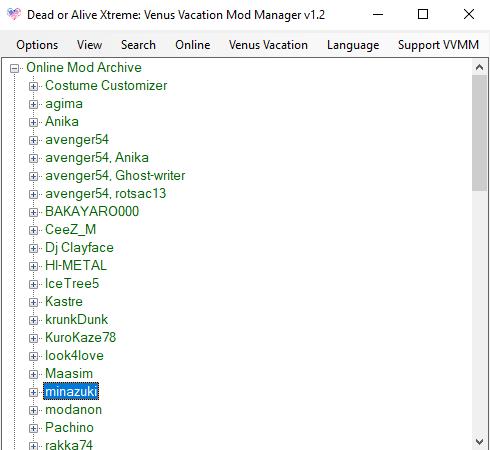The width and height of the screenshot is (490, 450).
Task: Expand the krunkDunk node
Action: coord(33,320)
